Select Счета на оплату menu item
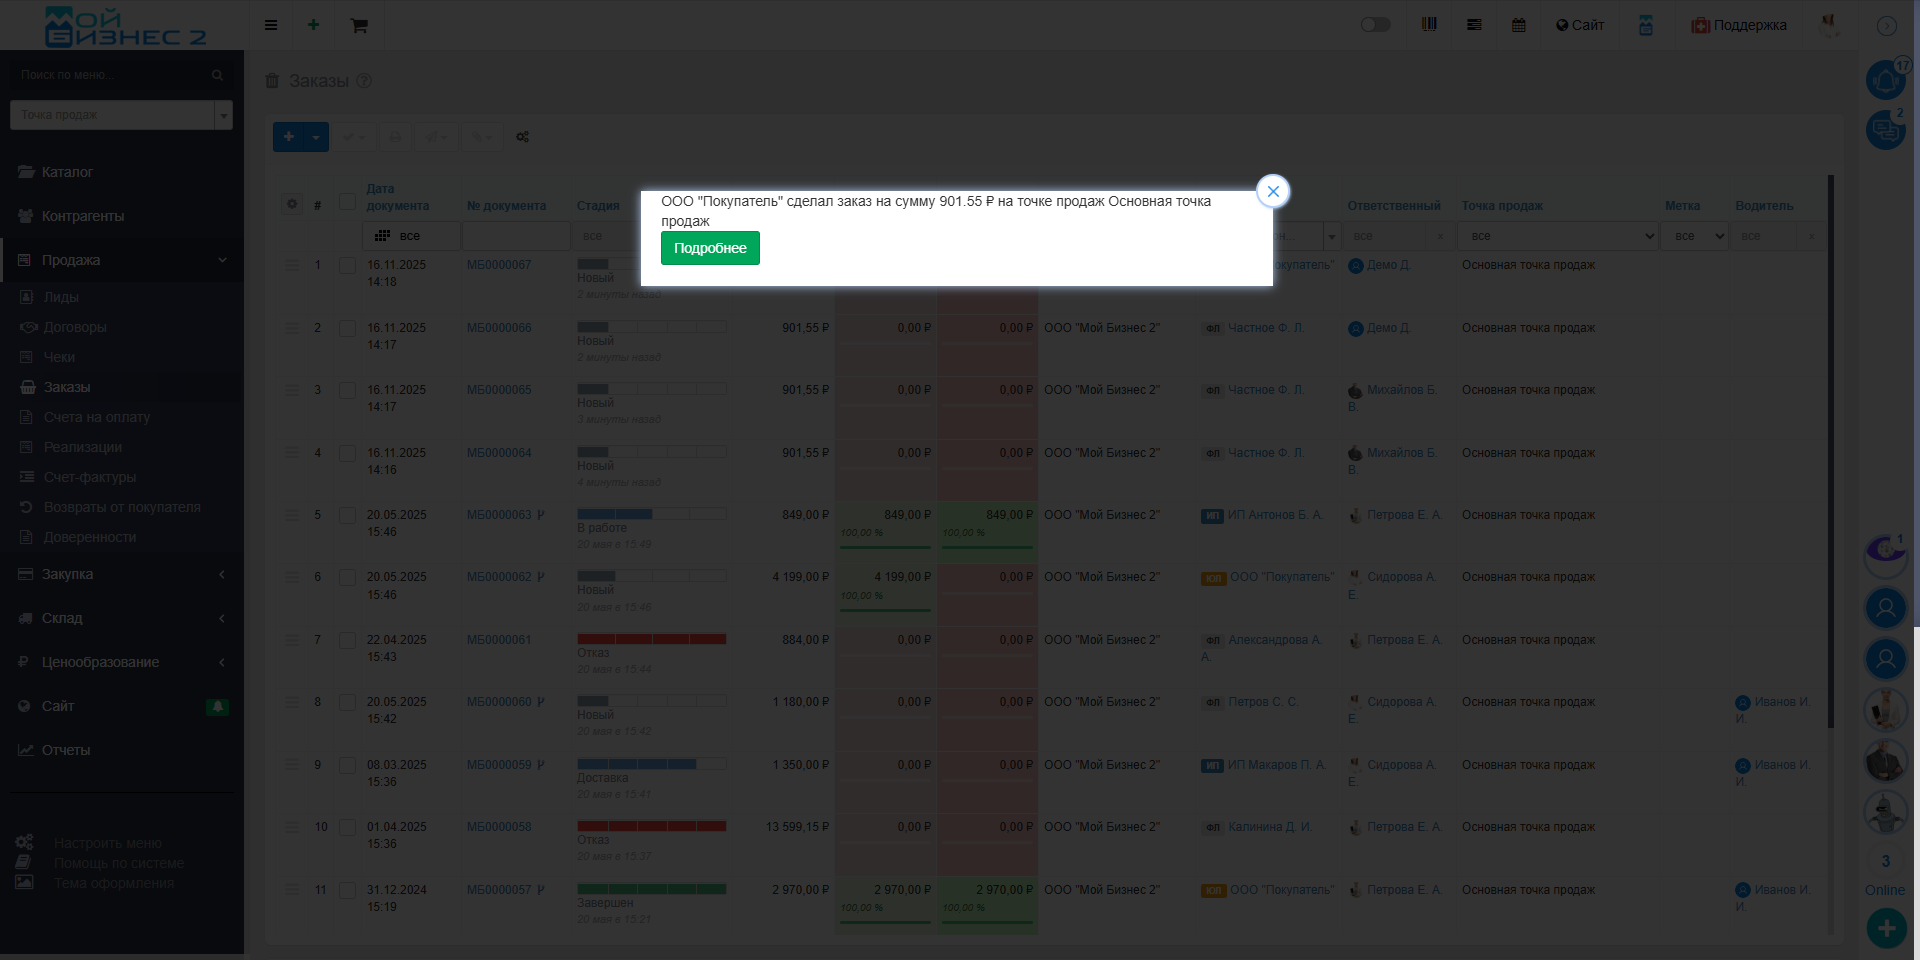Image resolution: width=1920 pixels, height=960 pixels. point(97,417)
